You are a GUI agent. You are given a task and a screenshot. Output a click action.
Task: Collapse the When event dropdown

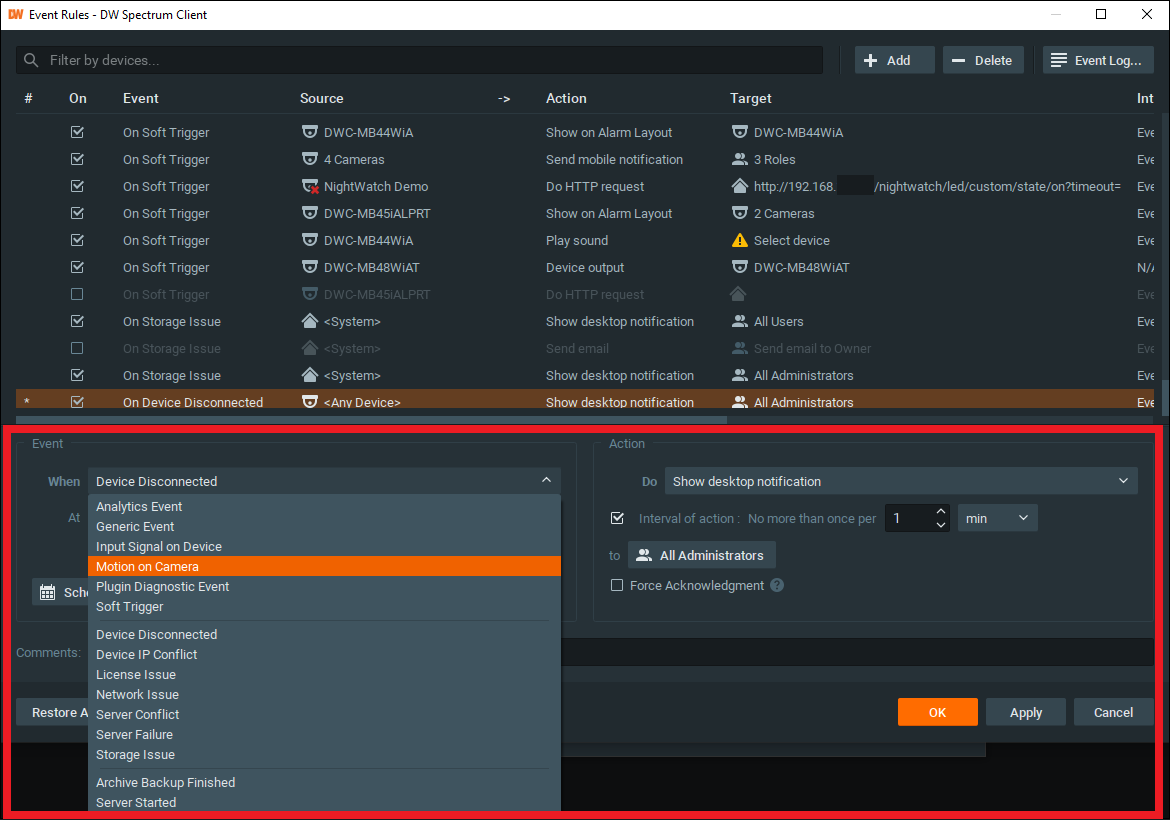coord(547,480)
